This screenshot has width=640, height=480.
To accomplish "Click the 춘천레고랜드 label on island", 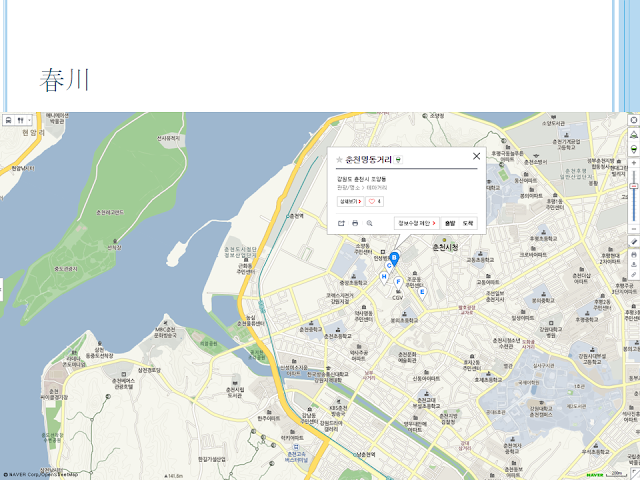I will tap(110, 212).
